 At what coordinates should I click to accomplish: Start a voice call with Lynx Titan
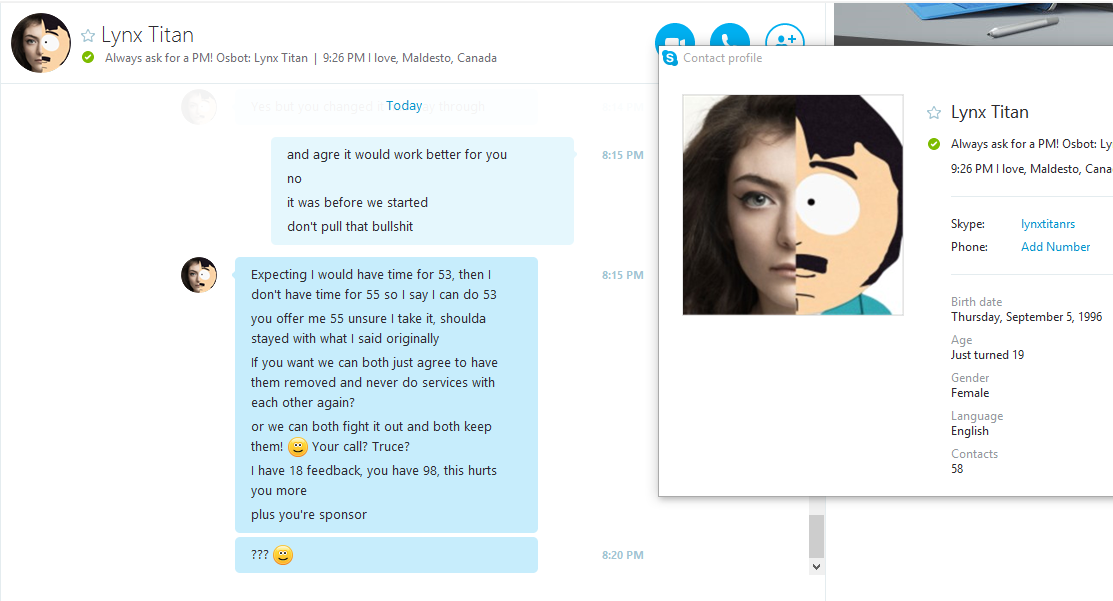pyautogui.click(x=730, y=35)
